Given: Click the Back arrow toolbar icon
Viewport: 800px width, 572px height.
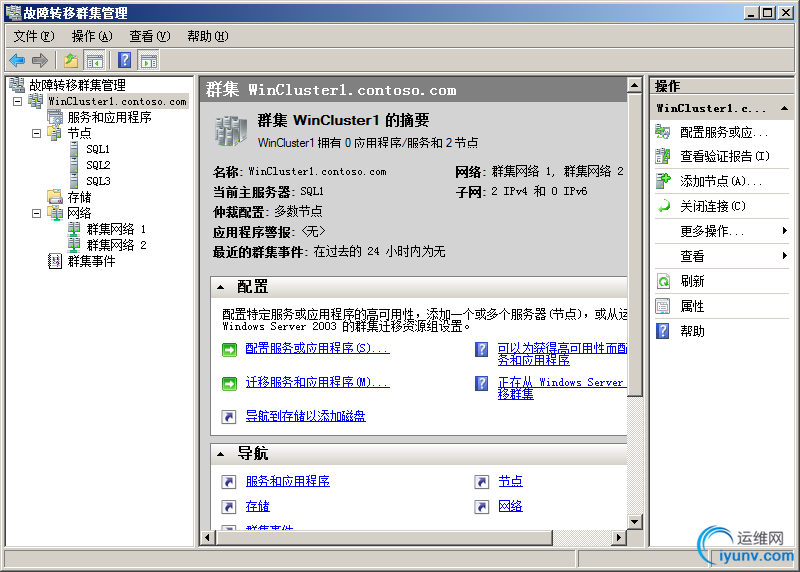Looking at the screenshot, I should coord(17,61).
